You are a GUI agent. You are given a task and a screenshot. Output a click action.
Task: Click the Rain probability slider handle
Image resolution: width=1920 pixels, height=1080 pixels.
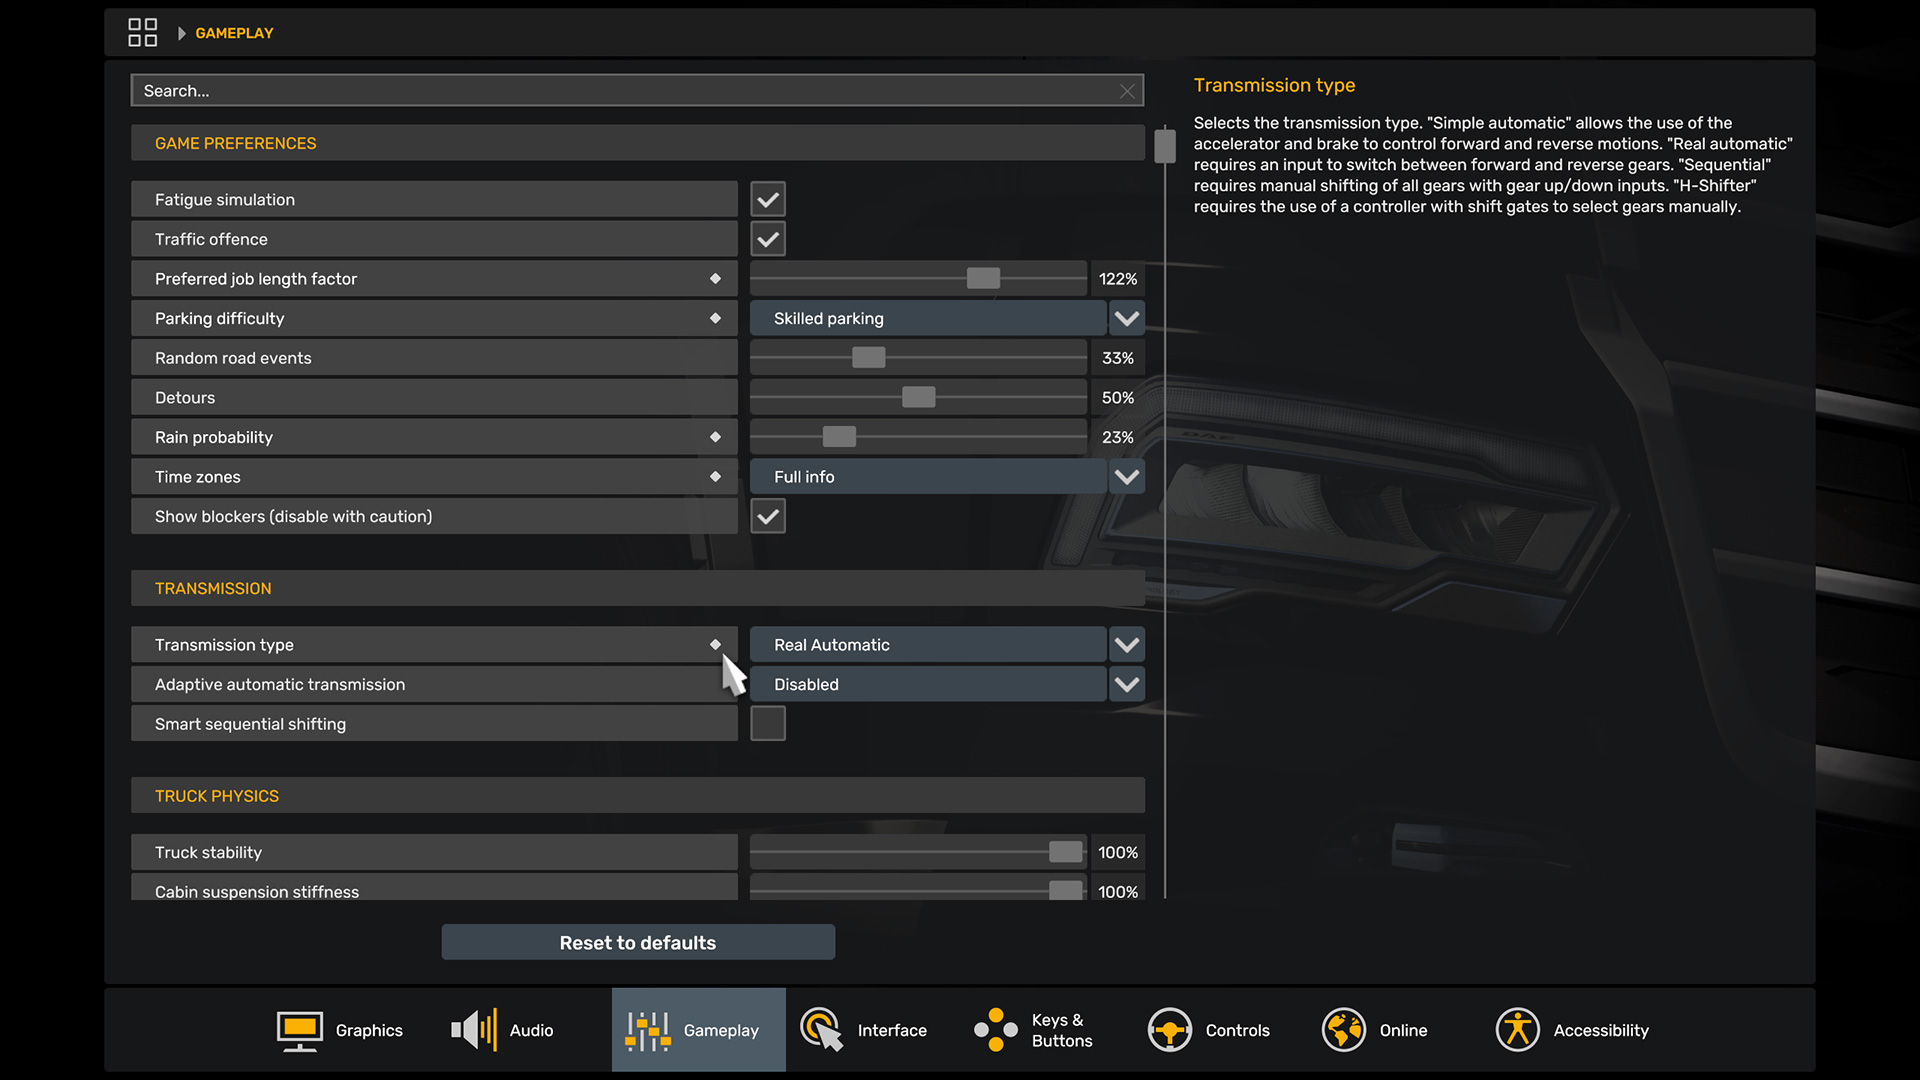tap(839, 437)
